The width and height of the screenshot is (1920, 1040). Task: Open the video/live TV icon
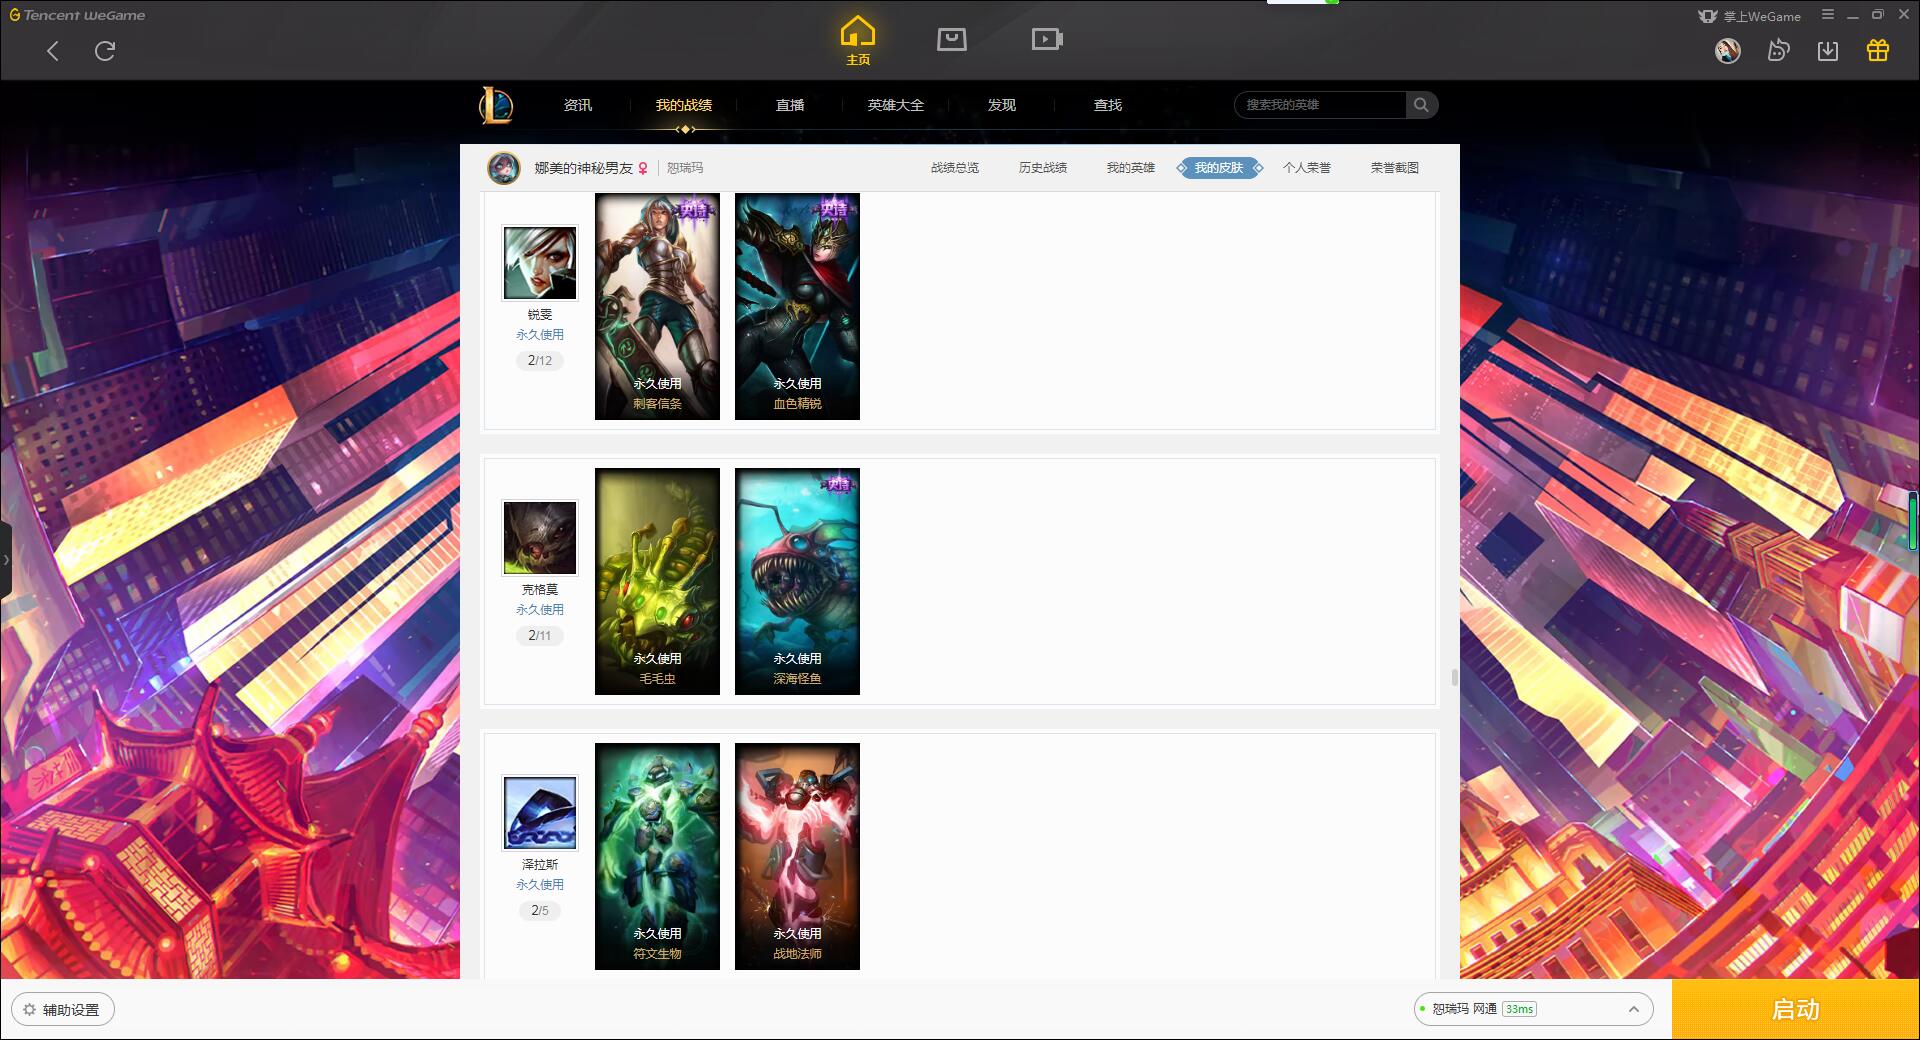[x=1047, y=40]
